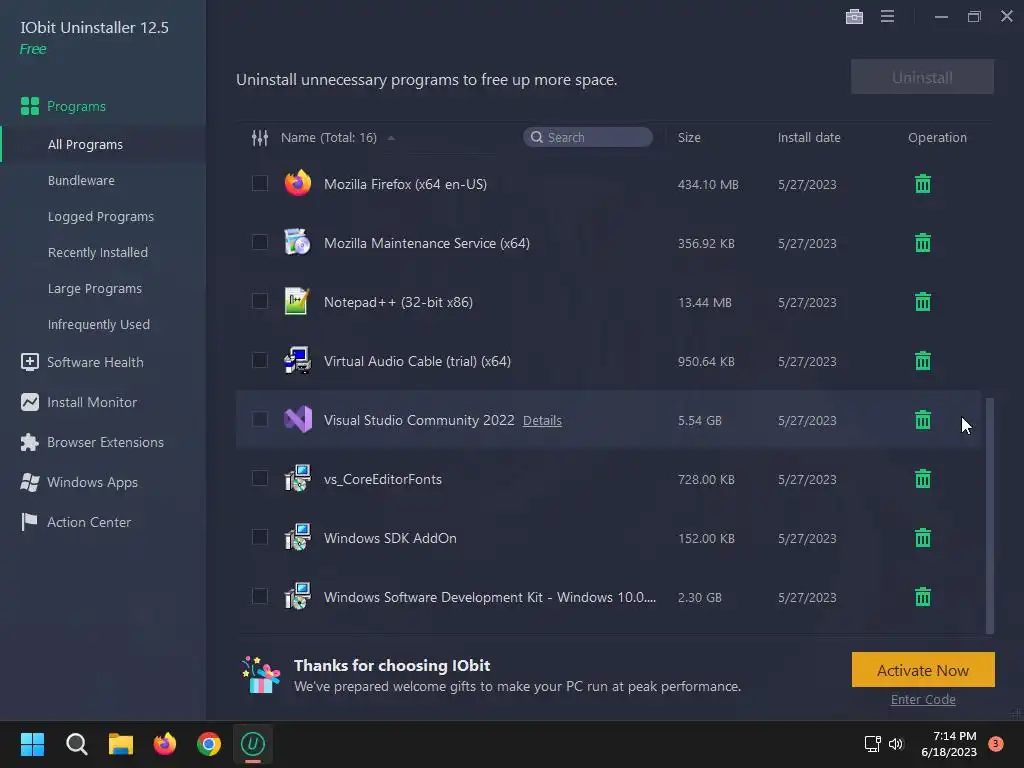Check the Mozilla Maintenance Service checkbox

pos(259,242)
